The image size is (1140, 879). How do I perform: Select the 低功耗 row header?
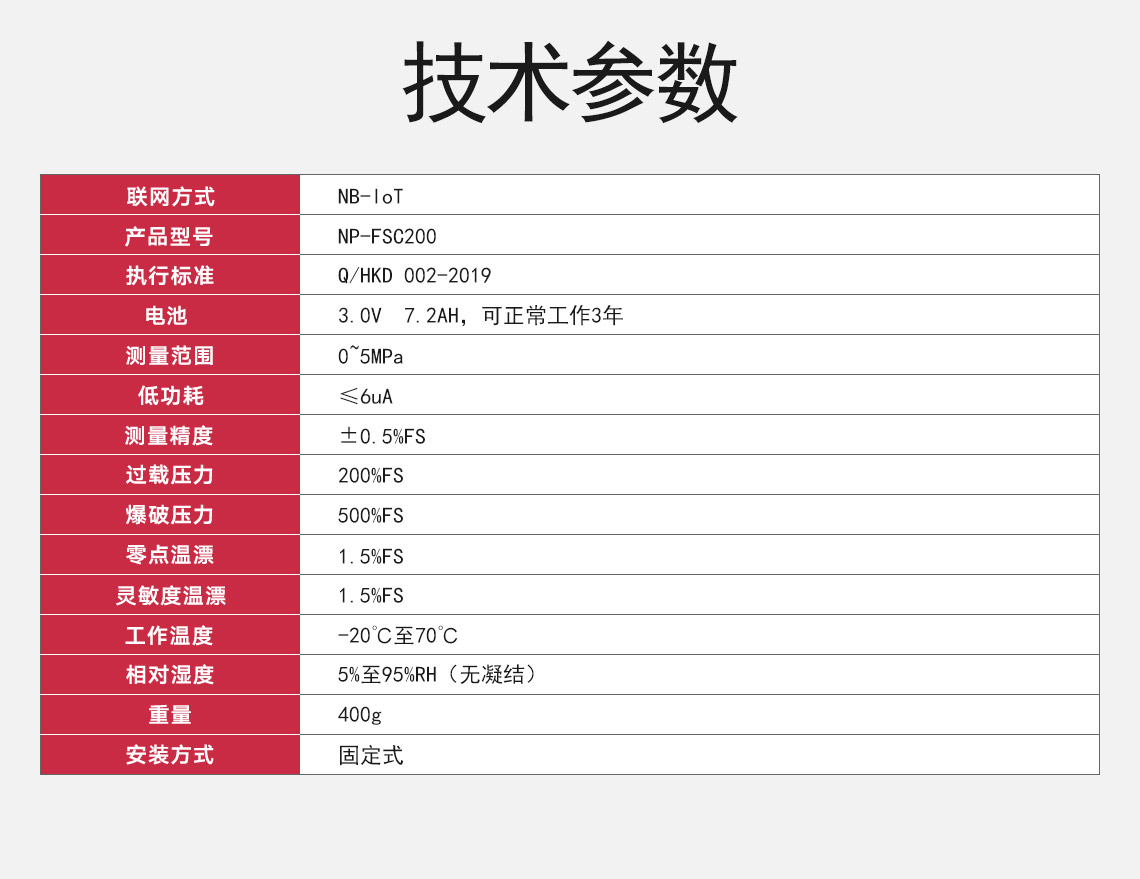pos(170,395)
